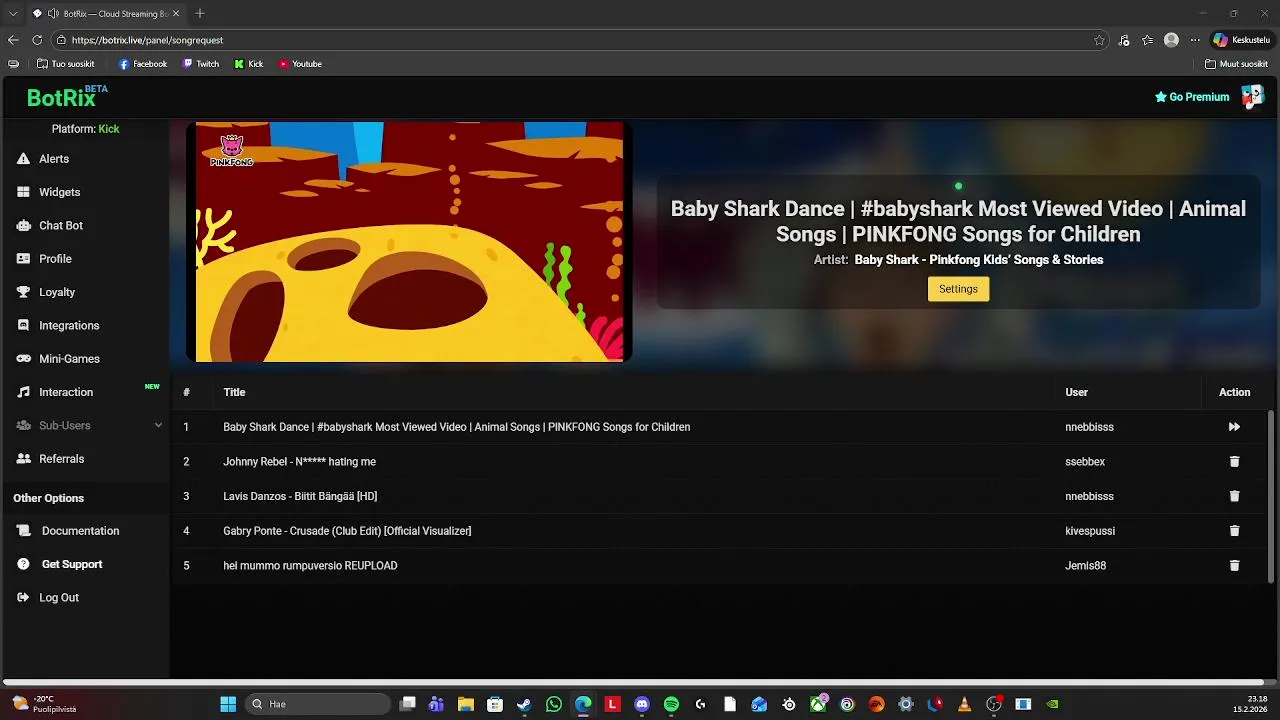The width and height of the screenshot is (1280, 720).
Task: Open the Loyalty section
Action: pos(57,292)
